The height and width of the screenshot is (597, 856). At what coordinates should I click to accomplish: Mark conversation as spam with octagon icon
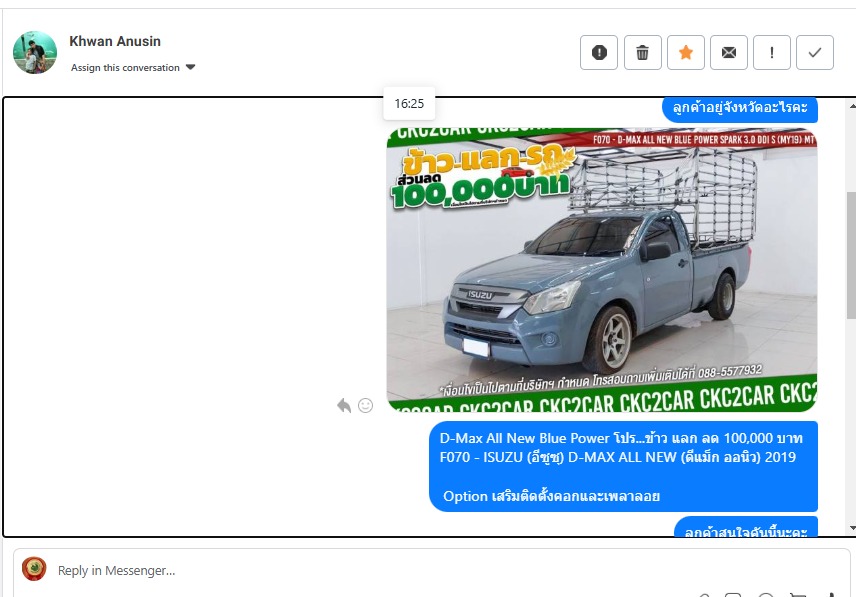click(x=599, y=53)
